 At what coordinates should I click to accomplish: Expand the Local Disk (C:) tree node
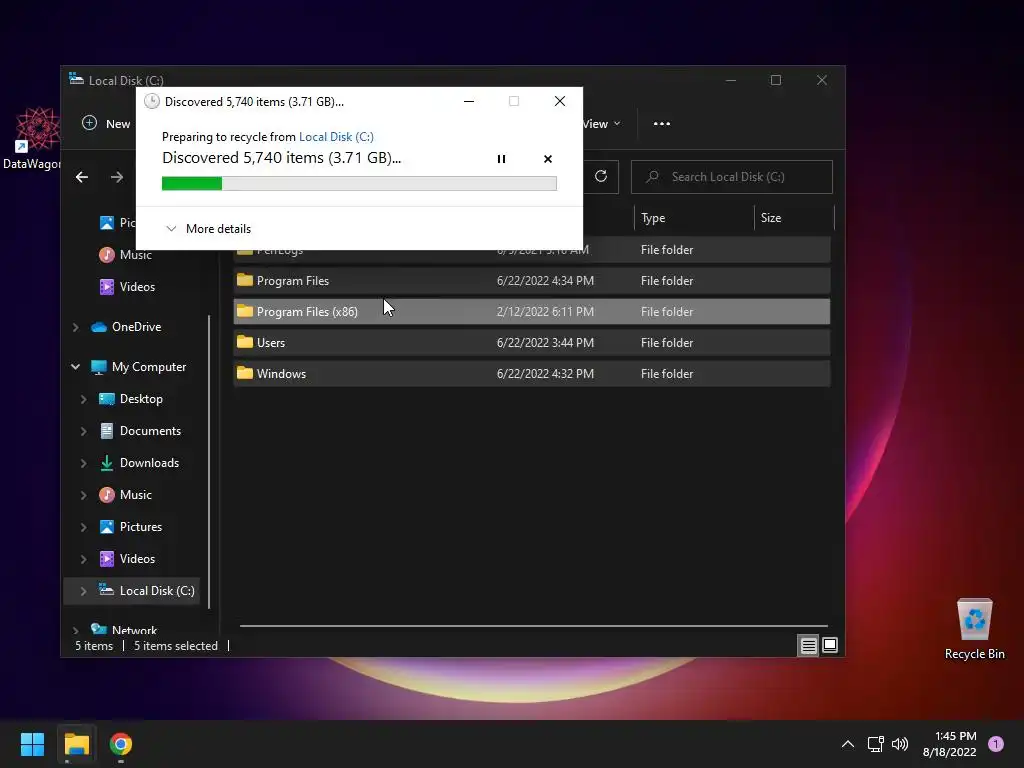tap(83, 591)
